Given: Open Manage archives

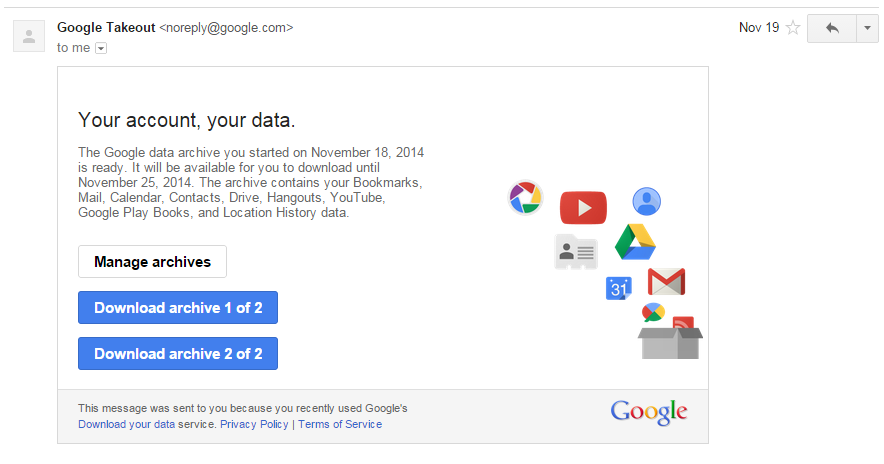Looking at the screenshot, I should (152, 262).
